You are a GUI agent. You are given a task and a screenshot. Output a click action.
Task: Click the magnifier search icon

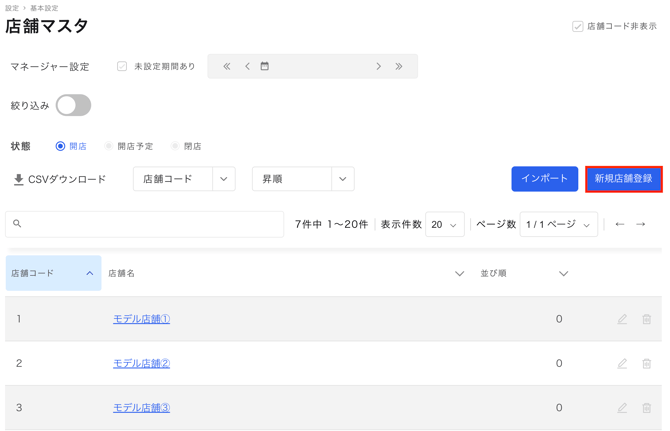pyautogui.click(x=17, y=223)
